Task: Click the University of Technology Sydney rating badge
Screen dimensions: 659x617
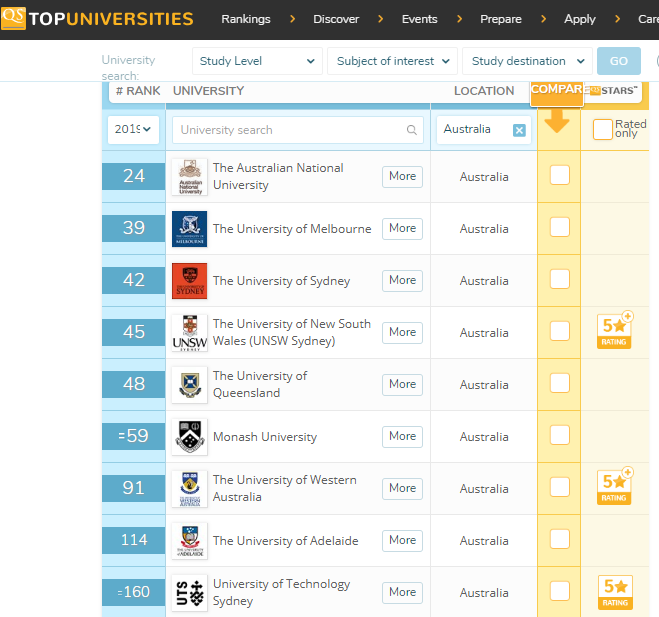Action: pos(614,591)
